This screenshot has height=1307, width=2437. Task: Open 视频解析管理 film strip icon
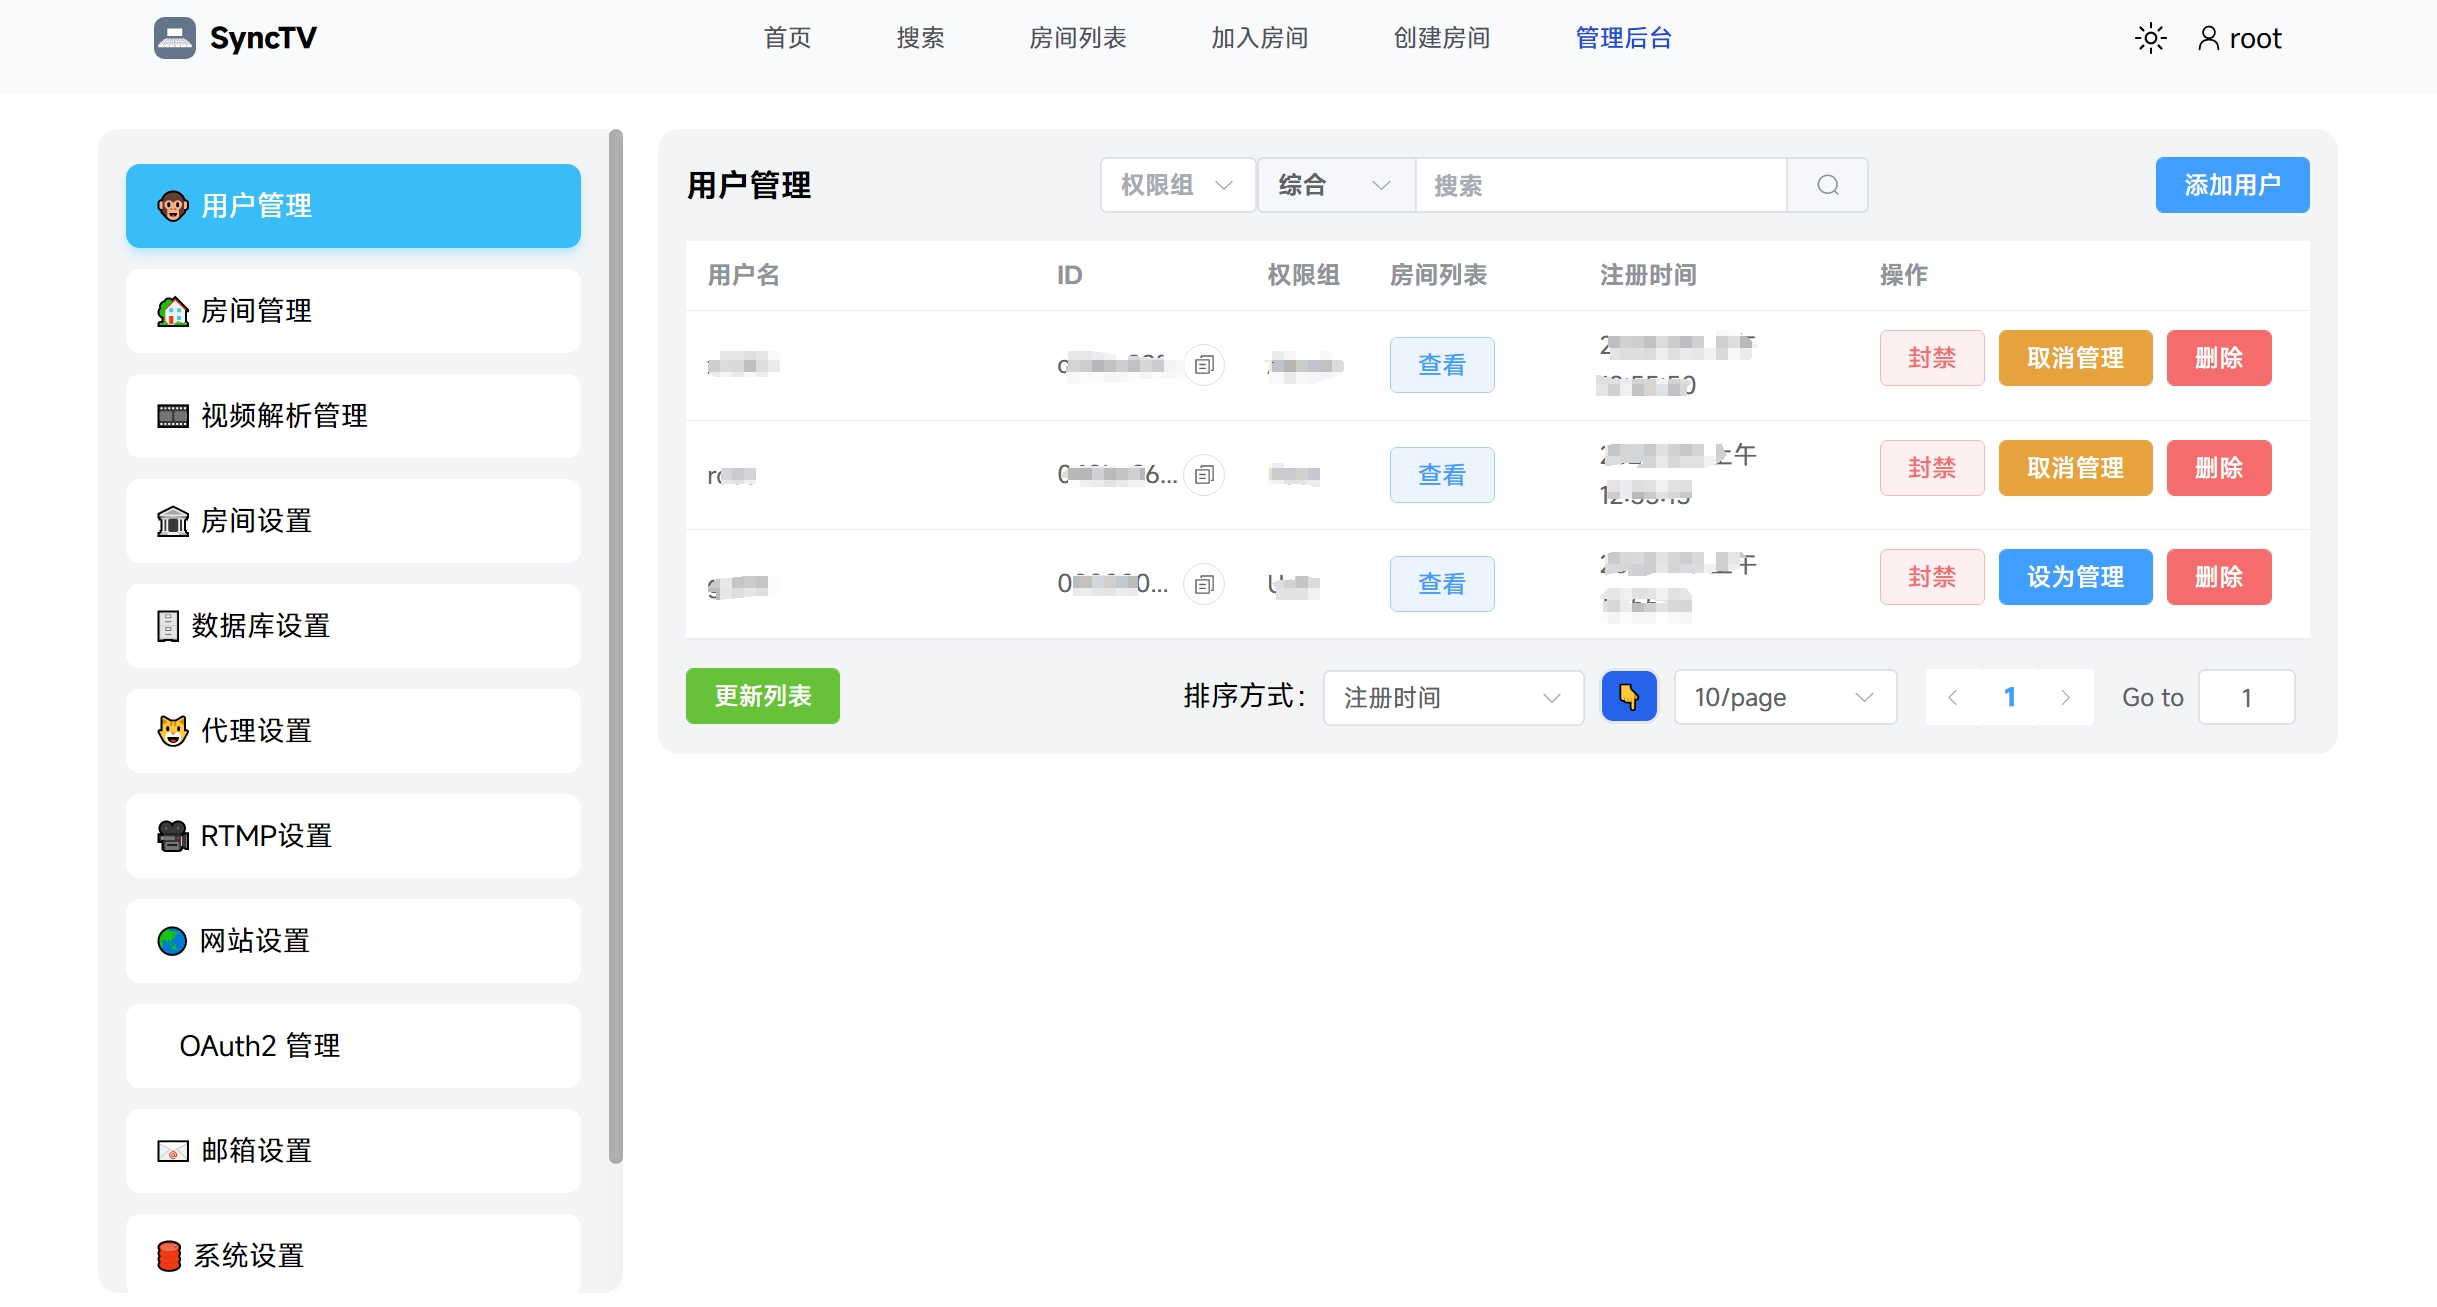click(x=172, y=416)
